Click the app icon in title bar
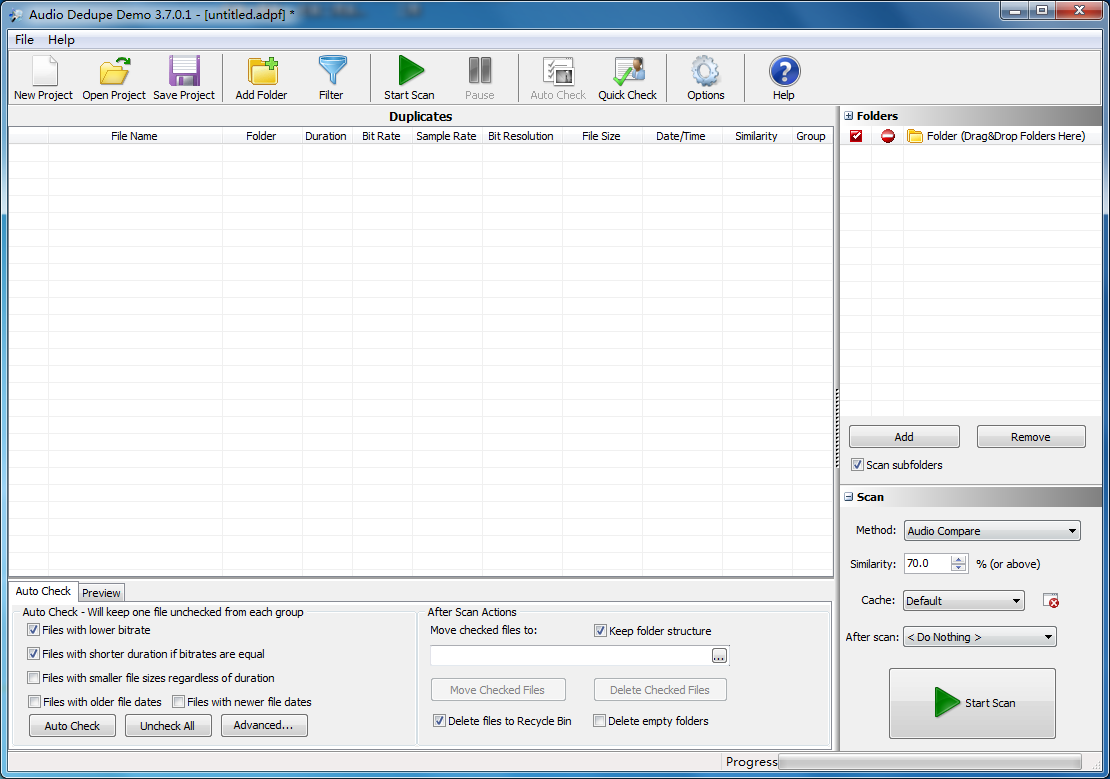The image size is (1110, 779). point(16,14)
